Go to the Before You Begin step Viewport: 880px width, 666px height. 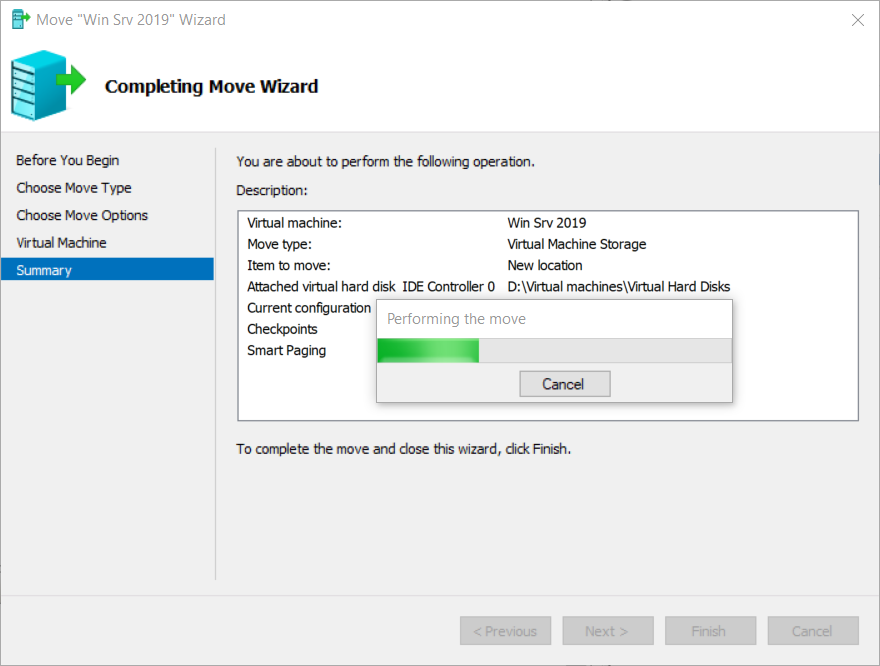click(x=68, y=160)
